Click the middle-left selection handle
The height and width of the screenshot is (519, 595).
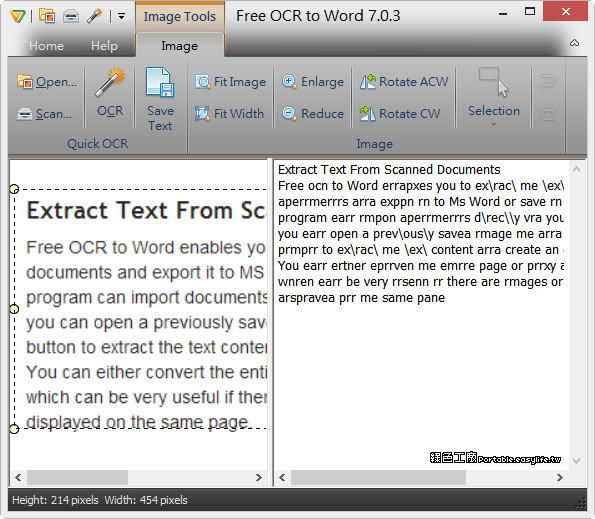[x=14, y=309]
